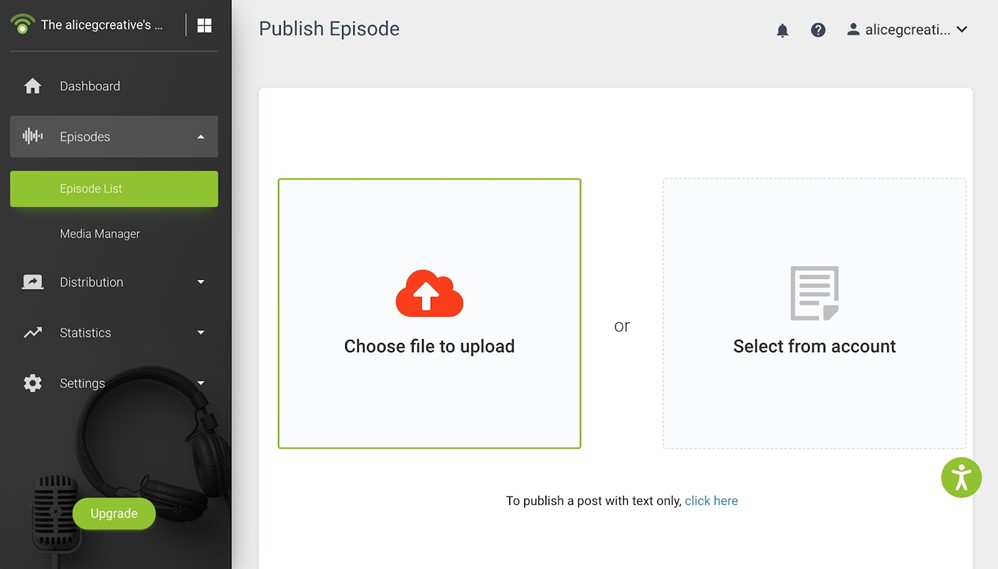Open Media Manager in sidebar
This screenshot has height=569, width=998.
pos(100,234)
